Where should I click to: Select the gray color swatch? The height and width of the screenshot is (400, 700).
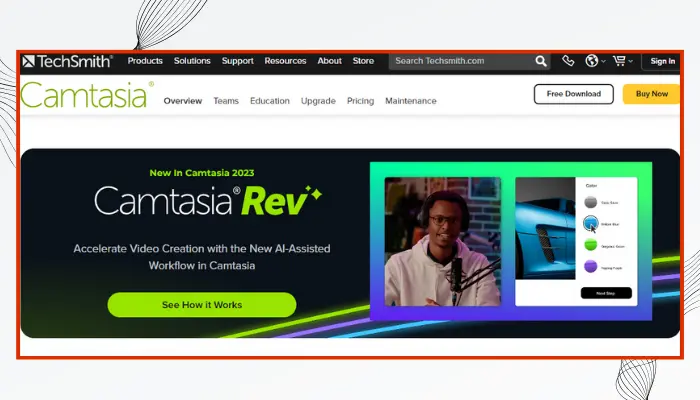point(591,202)
